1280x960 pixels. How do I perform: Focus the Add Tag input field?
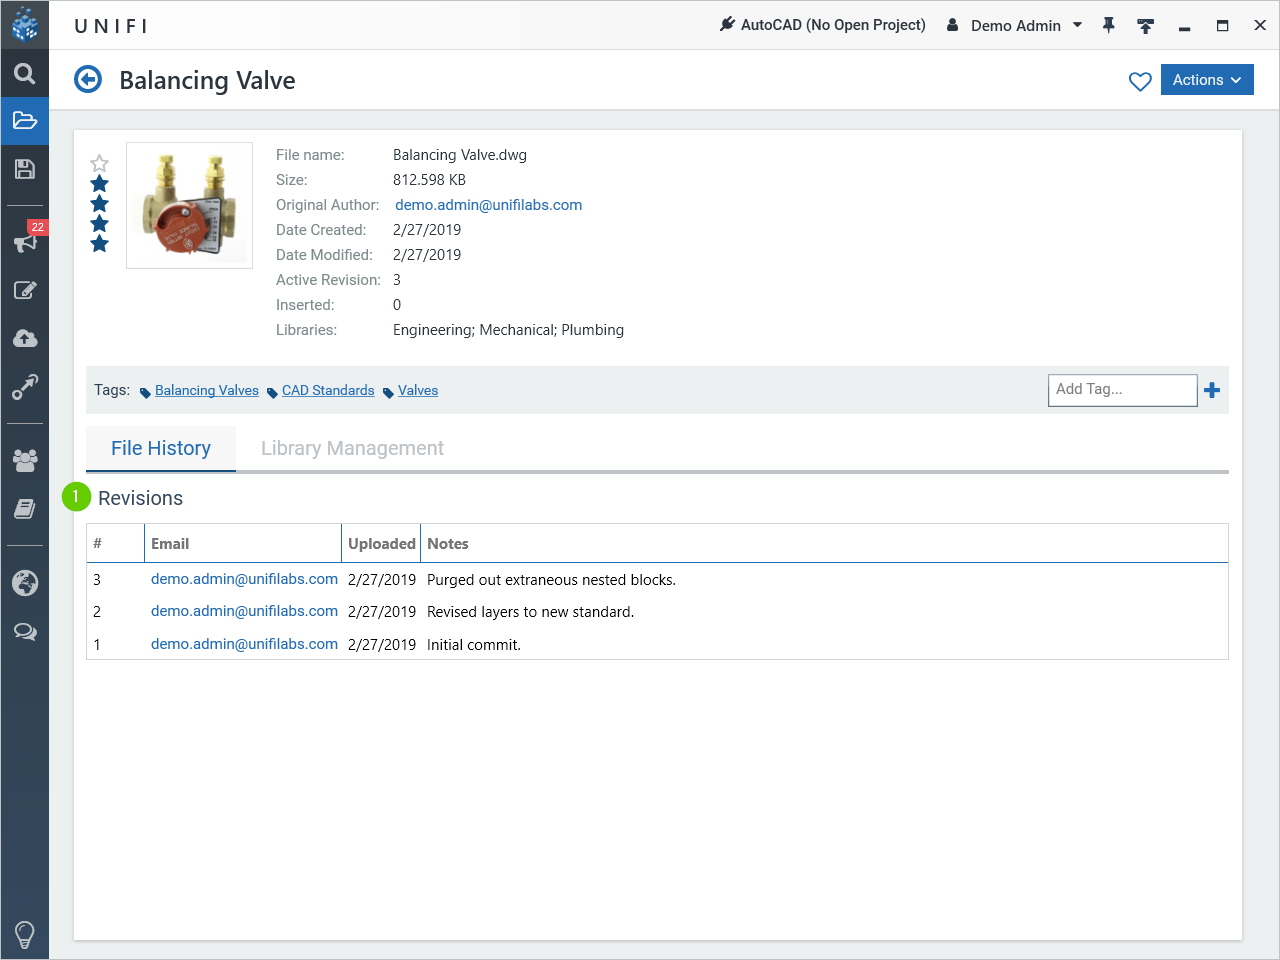(1122, 390)
